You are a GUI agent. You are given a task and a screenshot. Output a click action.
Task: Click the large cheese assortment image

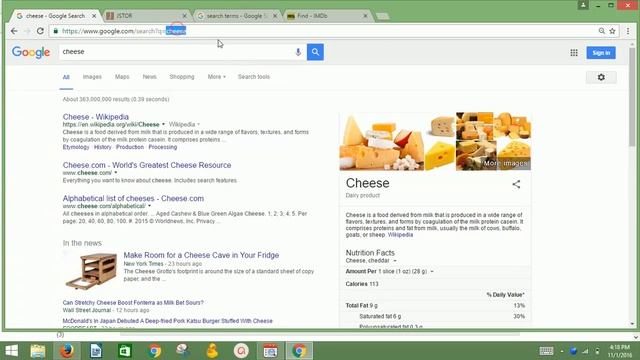point(382,142)
